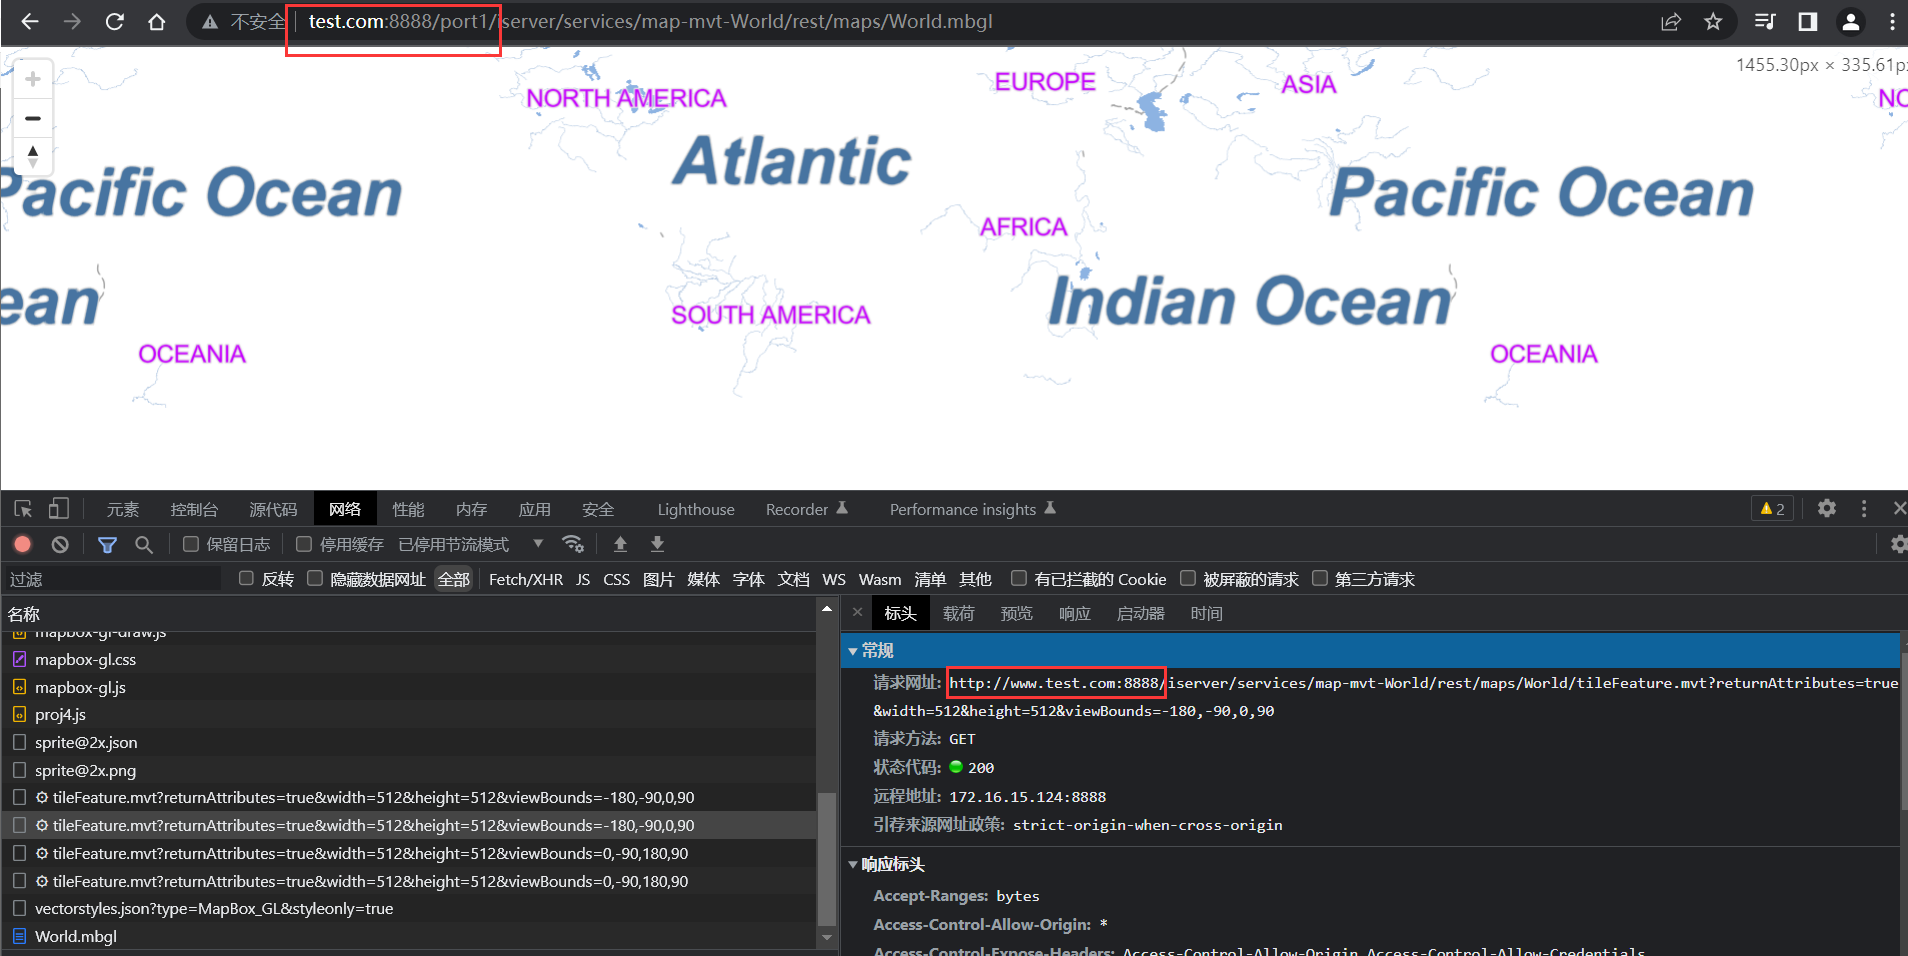This screenshot has height=956, width=1908.
Task: Switch to 源代码 panel tab
Action: point(273,509)
